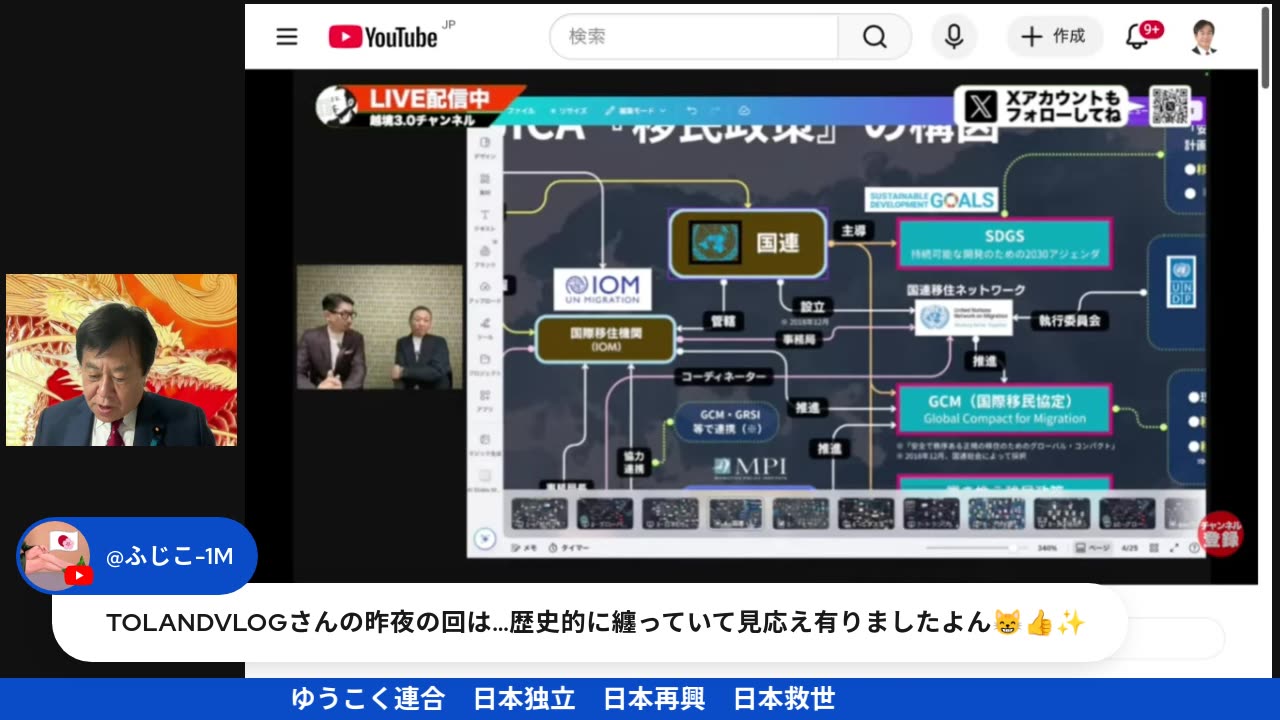The image size is (1280, 720).
Task: Select the IOM UN MIGRATION logo
Action: [x=603, y=289]
